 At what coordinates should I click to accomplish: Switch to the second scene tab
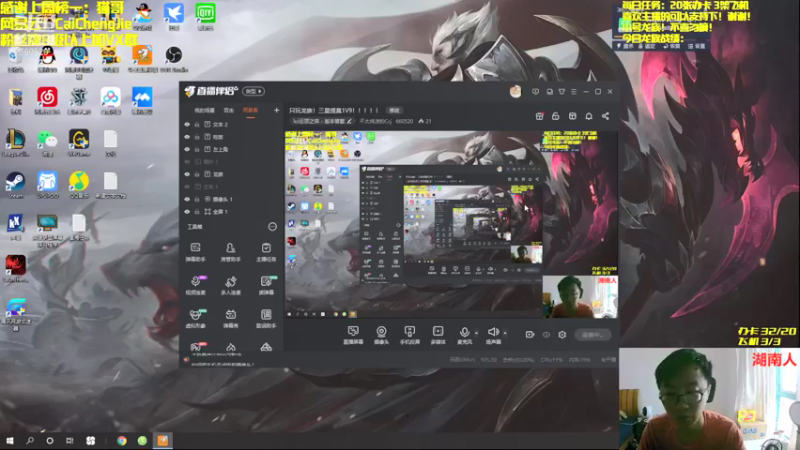click(229, 111)
